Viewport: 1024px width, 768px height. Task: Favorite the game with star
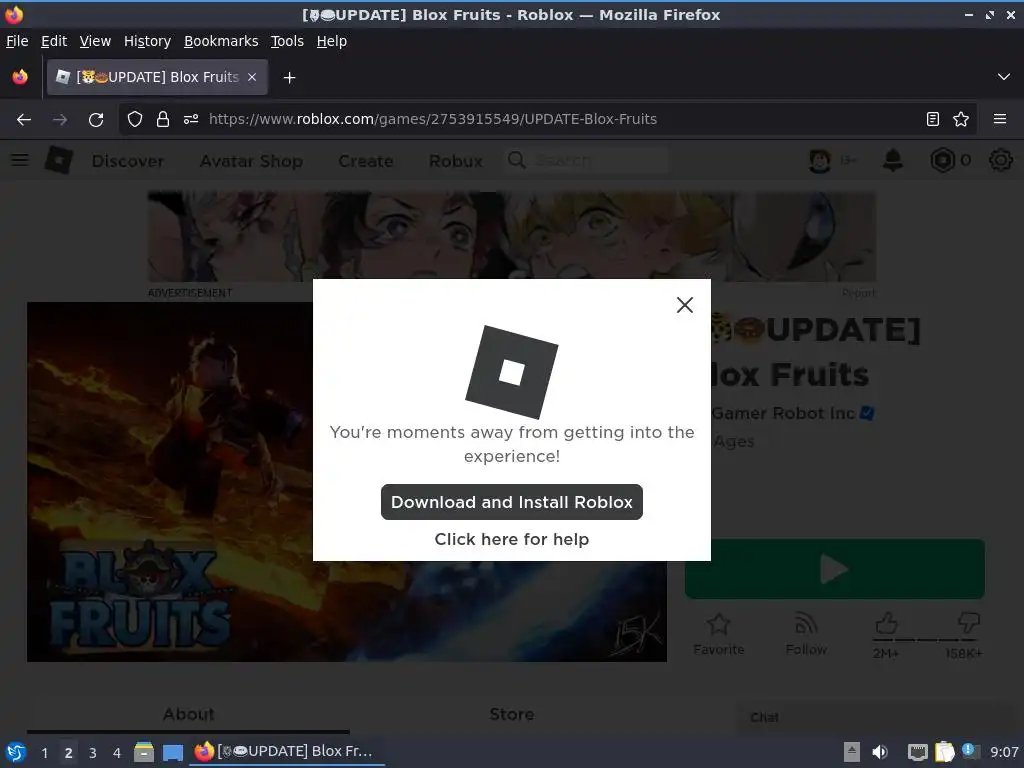[x=718, y=633]
